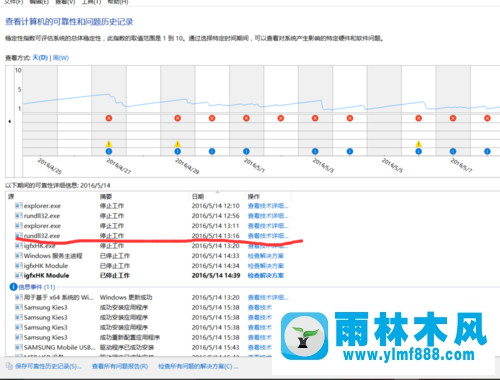This screenshot has height=380, width=500.
Task: Select the red error icon for 2016/5/7
Action: (x=453, y=118)
